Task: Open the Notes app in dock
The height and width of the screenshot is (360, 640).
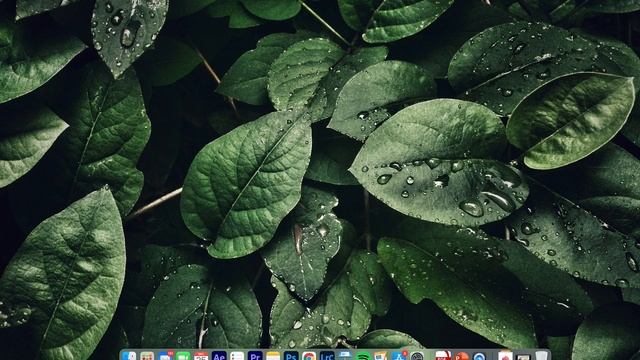Action: [273, 356]
